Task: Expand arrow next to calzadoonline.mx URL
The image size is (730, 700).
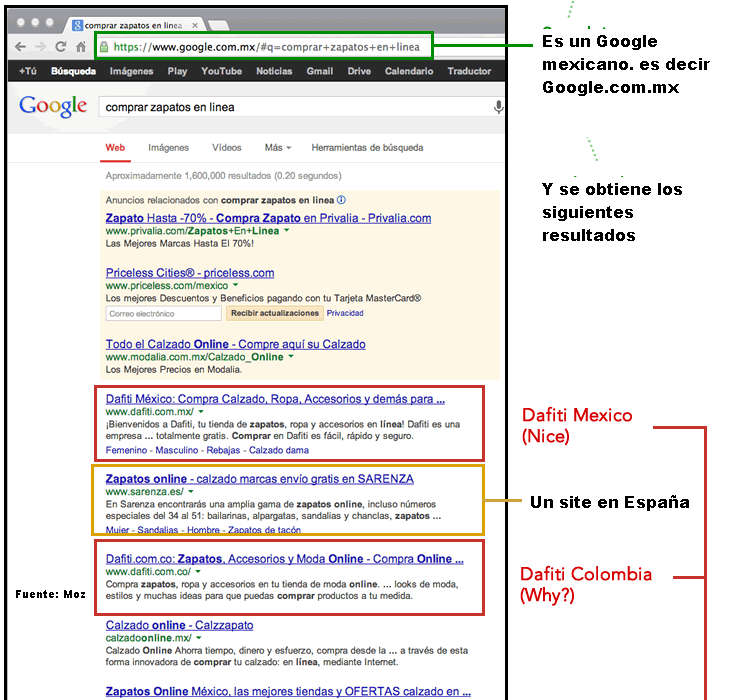Action: (199, 638)
